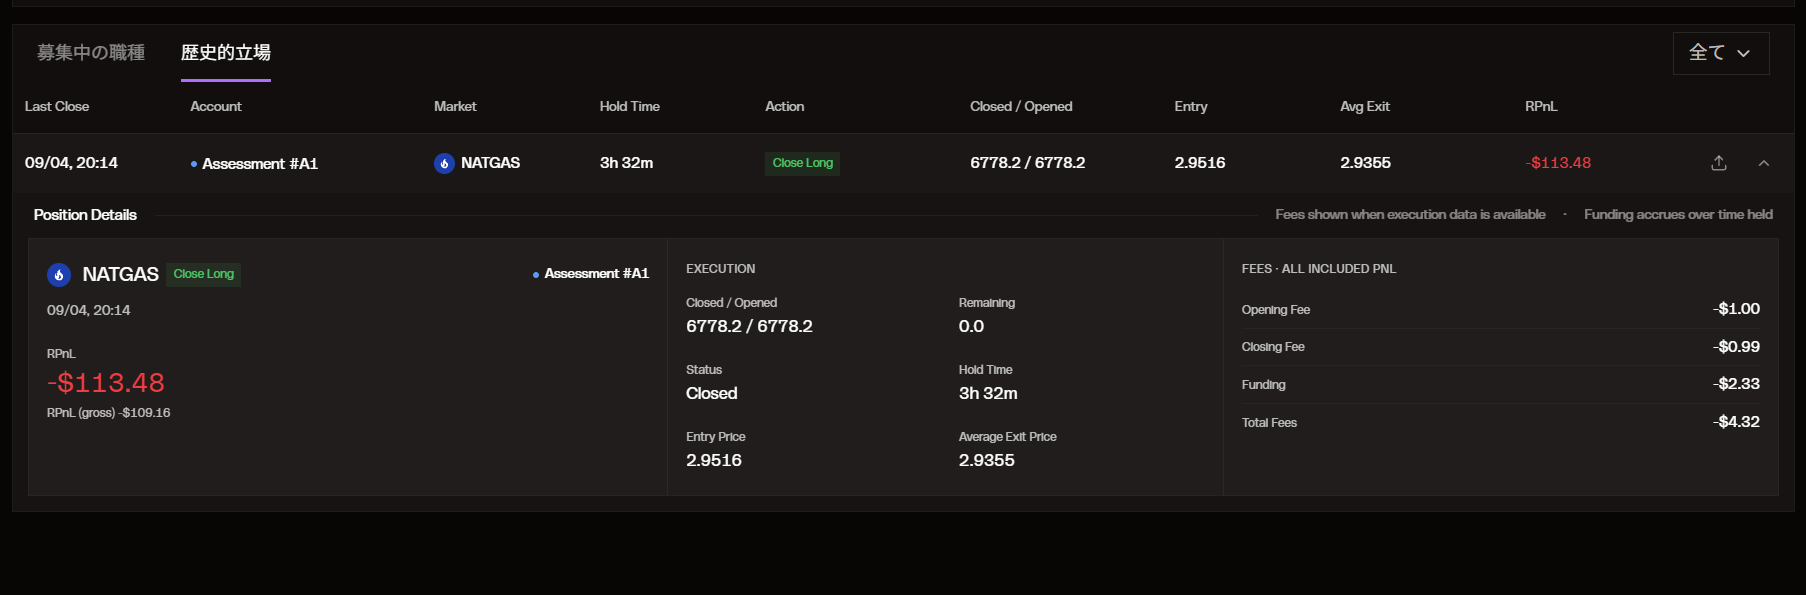This screenshot has width=1806, height=595.
Task: Click the Funding accrues over time held note
Action: tap(1678, 215)
